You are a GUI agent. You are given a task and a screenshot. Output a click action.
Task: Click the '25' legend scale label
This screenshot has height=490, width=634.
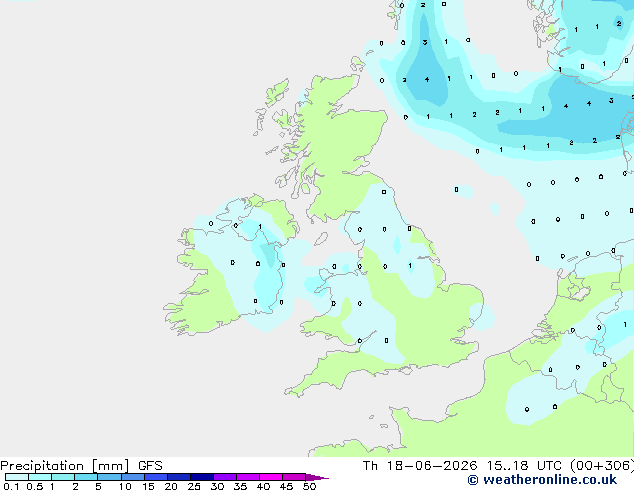[194, 486]
